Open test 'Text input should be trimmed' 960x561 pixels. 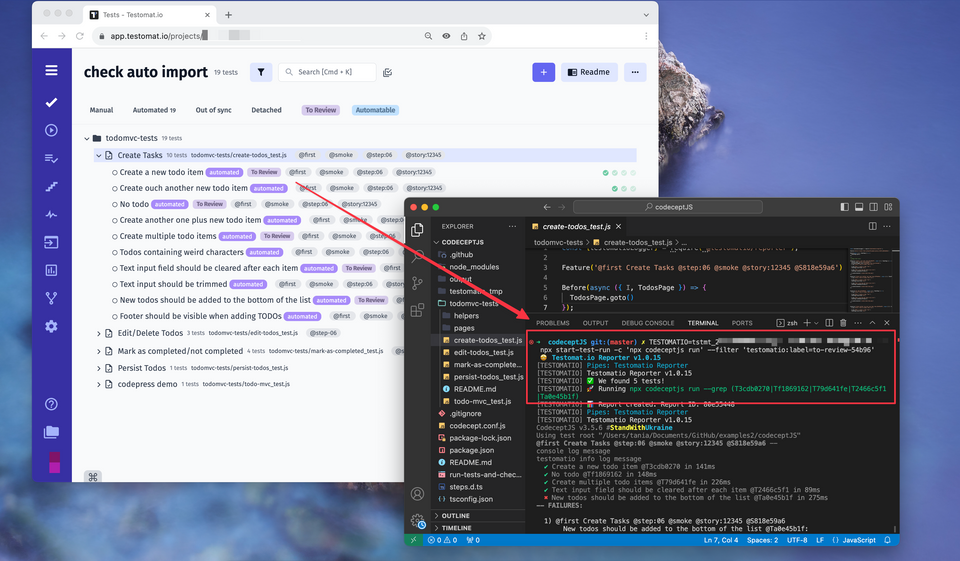[173, 284]
